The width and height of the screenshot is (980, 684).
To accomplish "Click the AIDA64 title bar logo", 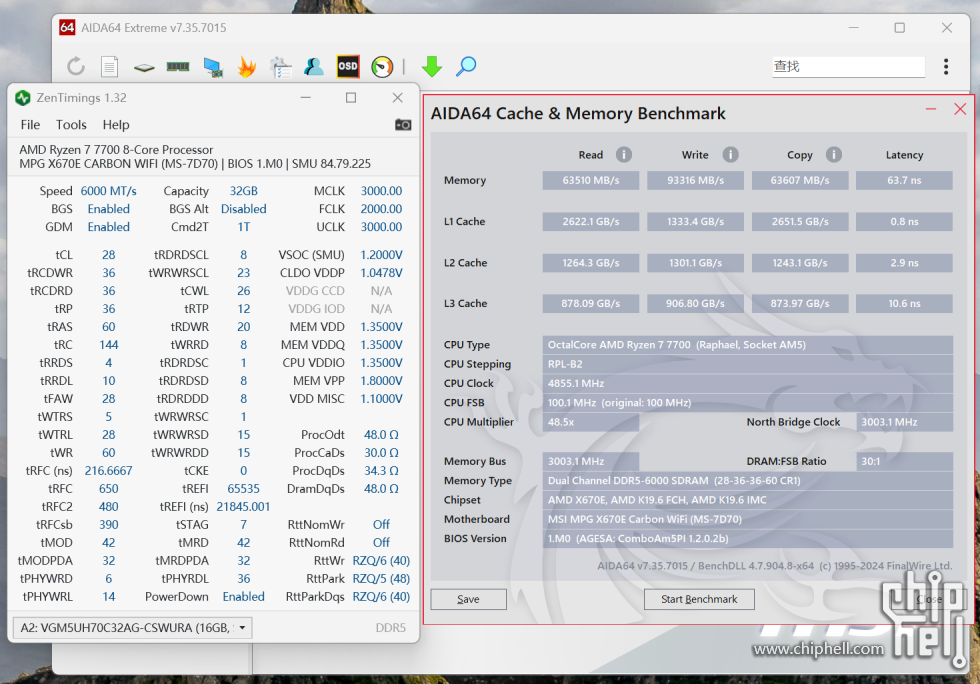I will click(67, 28).
